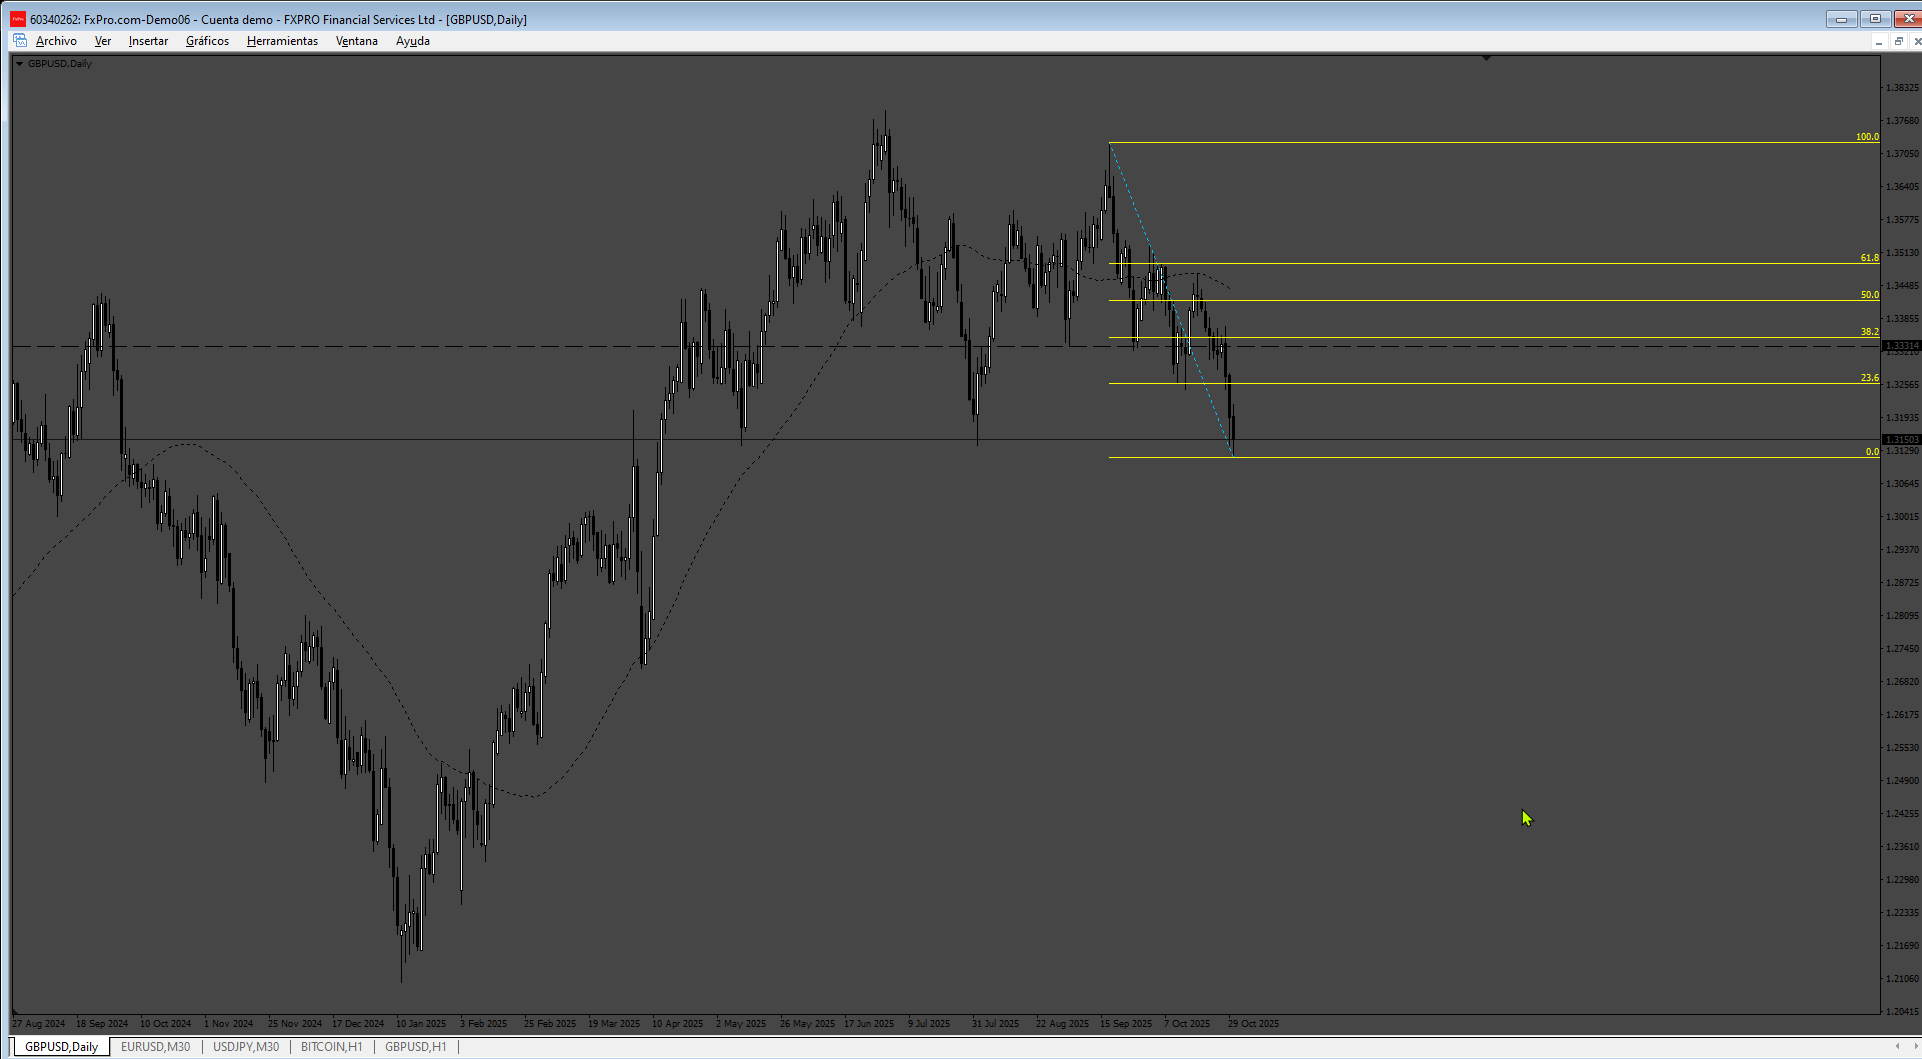Select the Fibonacci 38.2 level label
Viewport: 1922px width, 1059px height.
(1869, 332)
